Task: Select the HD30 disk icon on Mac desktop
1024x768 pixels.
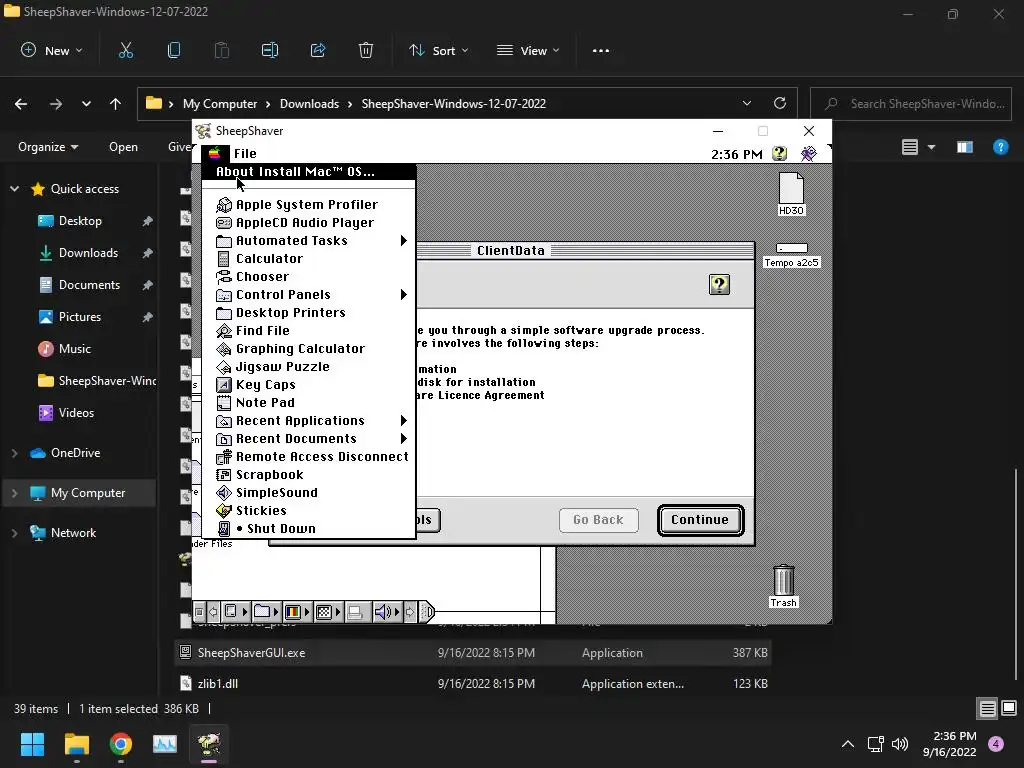Action: (791, 194)
